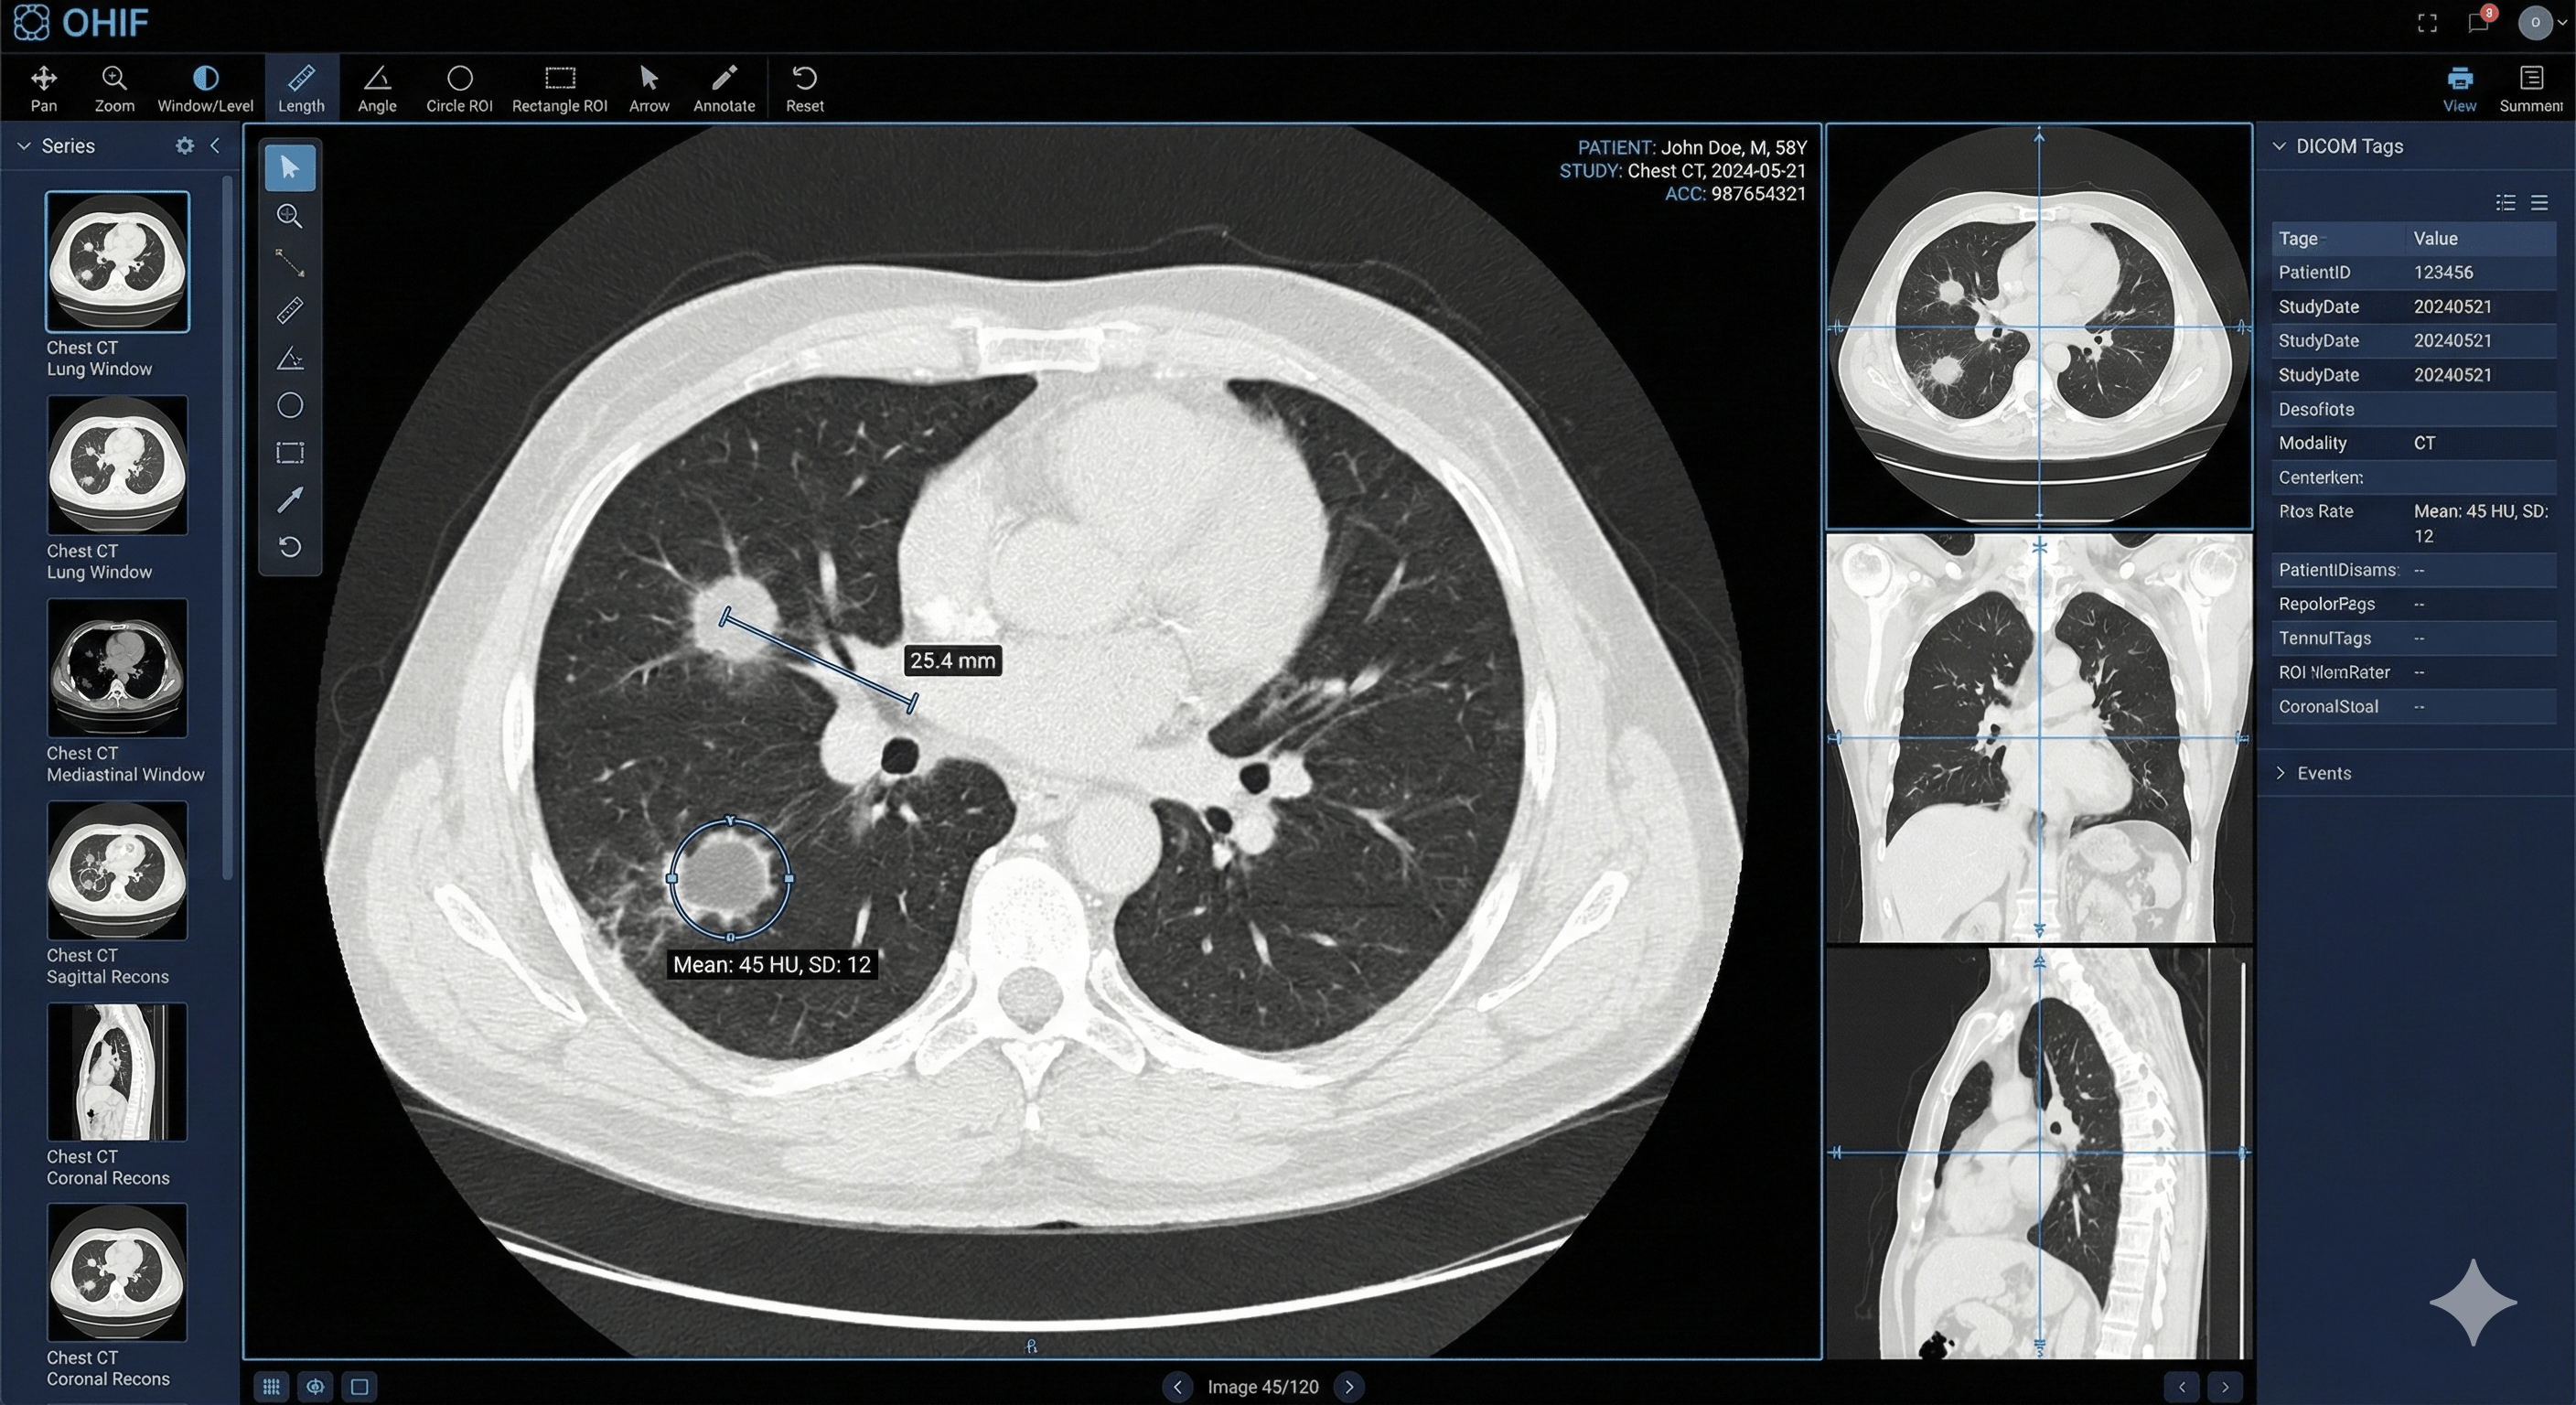Open the Chest CT Sagittal Recons thumbnail
2576x1405 pixels.
(x=116, y=871)
